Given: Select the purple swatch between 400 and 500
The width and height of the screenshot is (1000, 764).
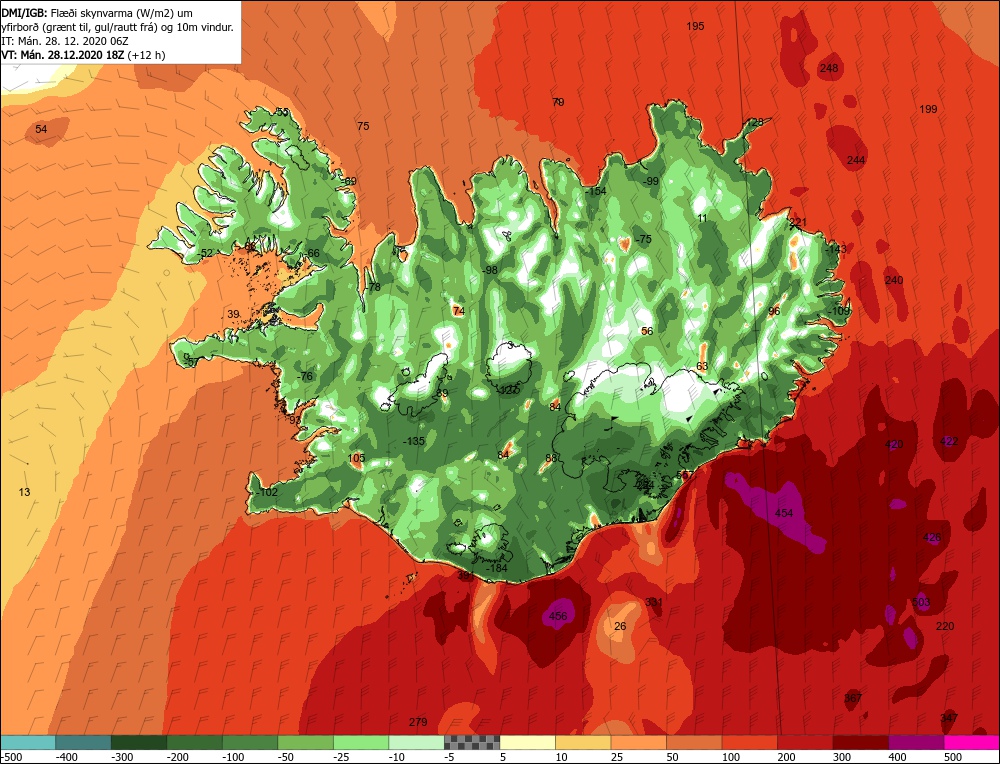Looking at the screenshot, I should pyautogui.click(x=916, y=742).
